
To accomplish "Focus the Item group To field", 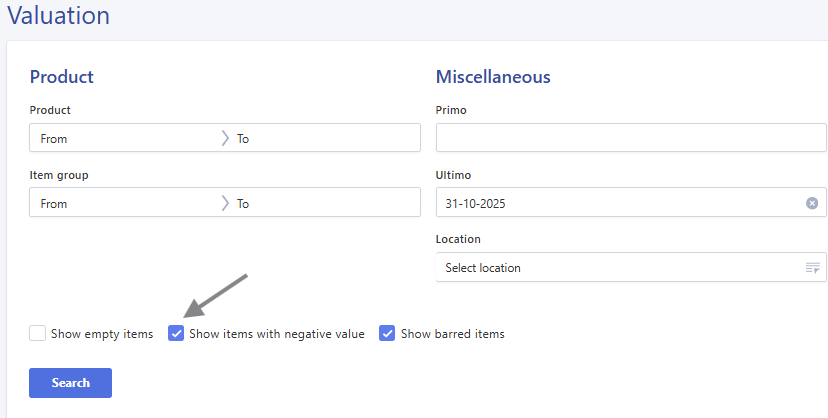I will [x=325, y=204].
